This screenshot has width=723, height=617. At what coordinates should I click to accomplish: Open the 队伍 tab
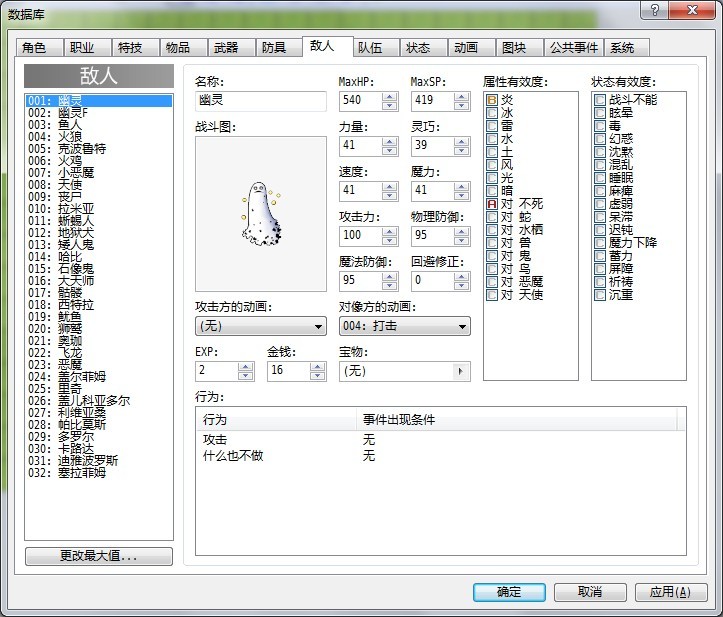pos(376,47)
